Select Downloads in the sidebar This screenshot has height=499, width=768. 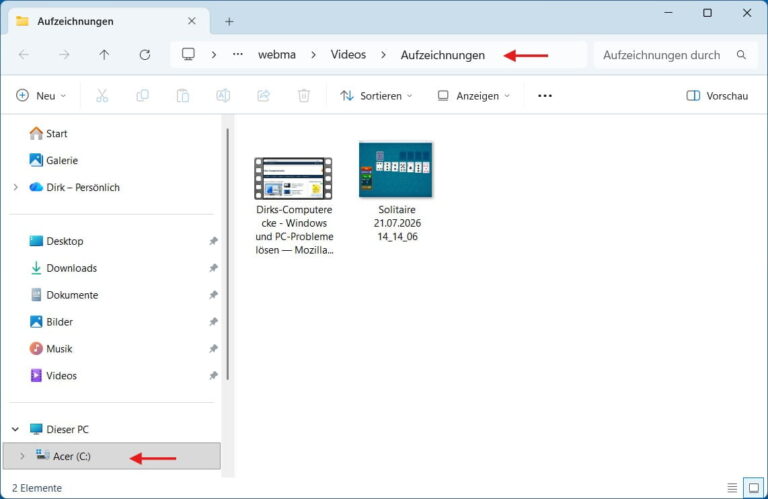point(72,268)
